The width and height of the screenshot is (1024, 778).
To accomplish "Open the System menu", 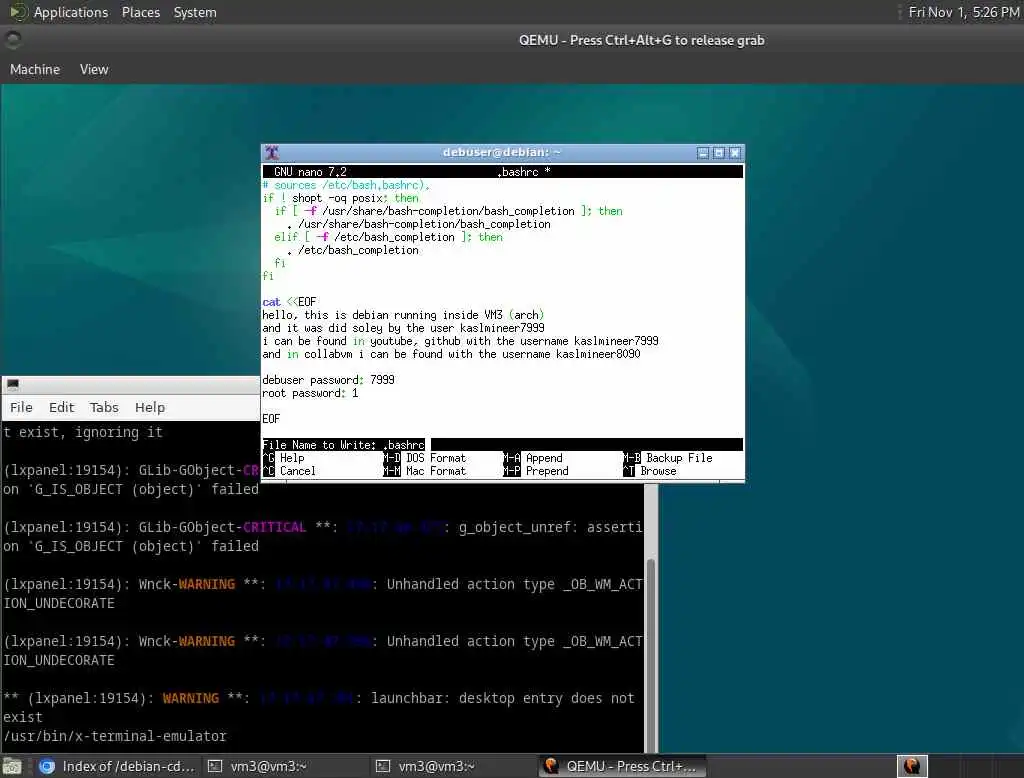I will (195, 12).
